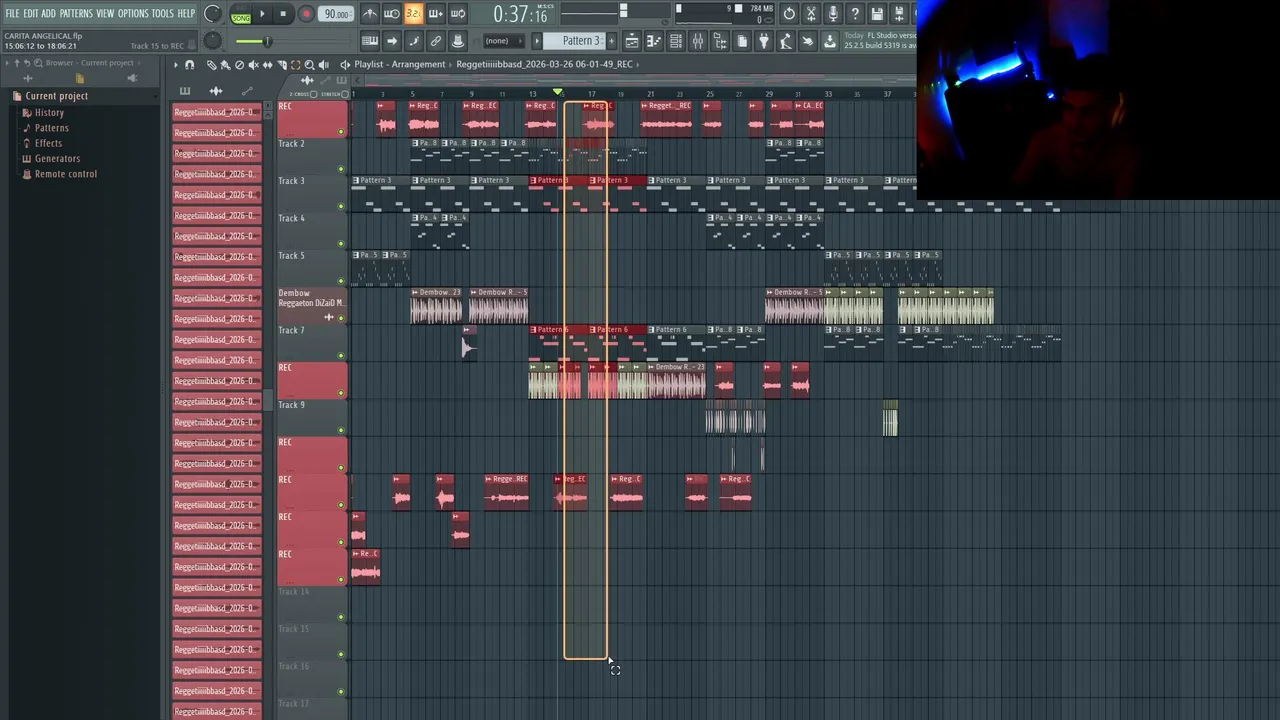1280x720 pixels.
Task: Stop playback with the stop button
Action: pos(283,14)
